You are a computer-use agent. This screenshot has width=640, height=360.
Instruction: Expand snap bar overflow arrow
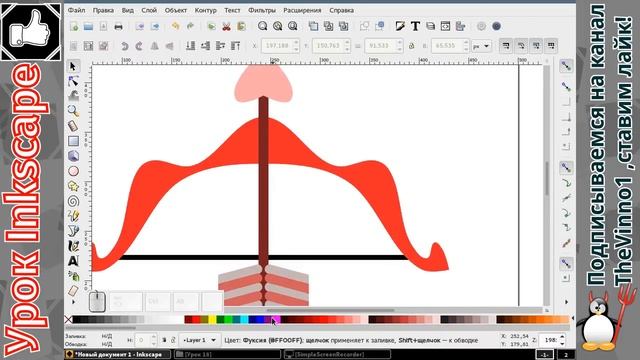tap(566, 302)
